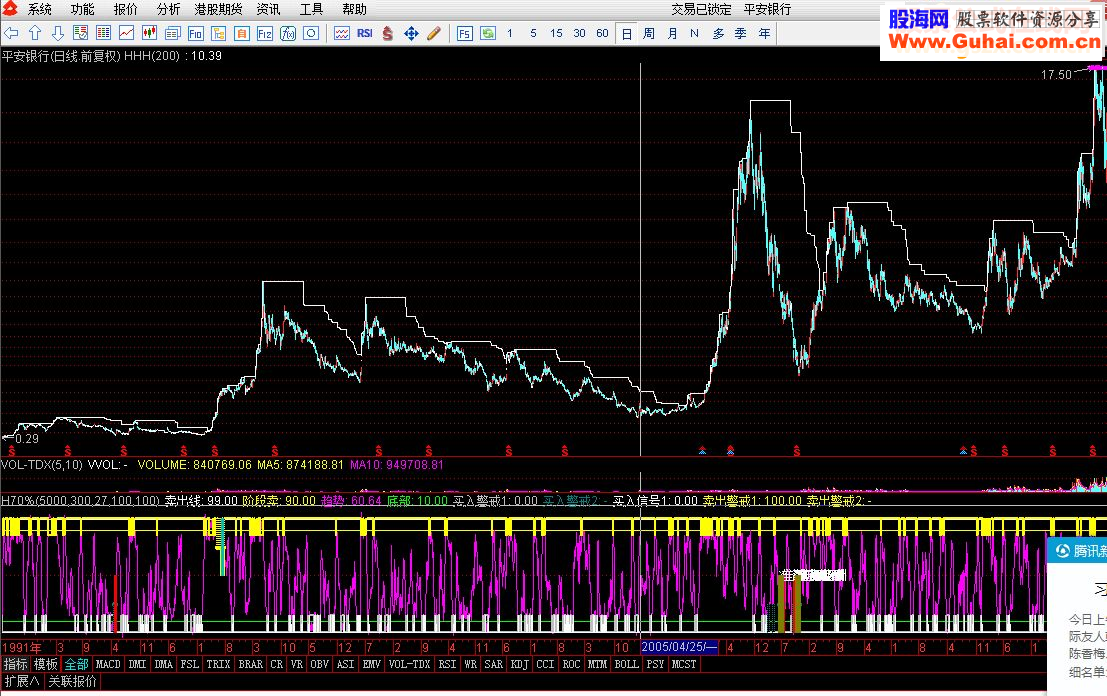Select the 5-minute period button
Screen dimensions: 1107x696
pos(533,33)
